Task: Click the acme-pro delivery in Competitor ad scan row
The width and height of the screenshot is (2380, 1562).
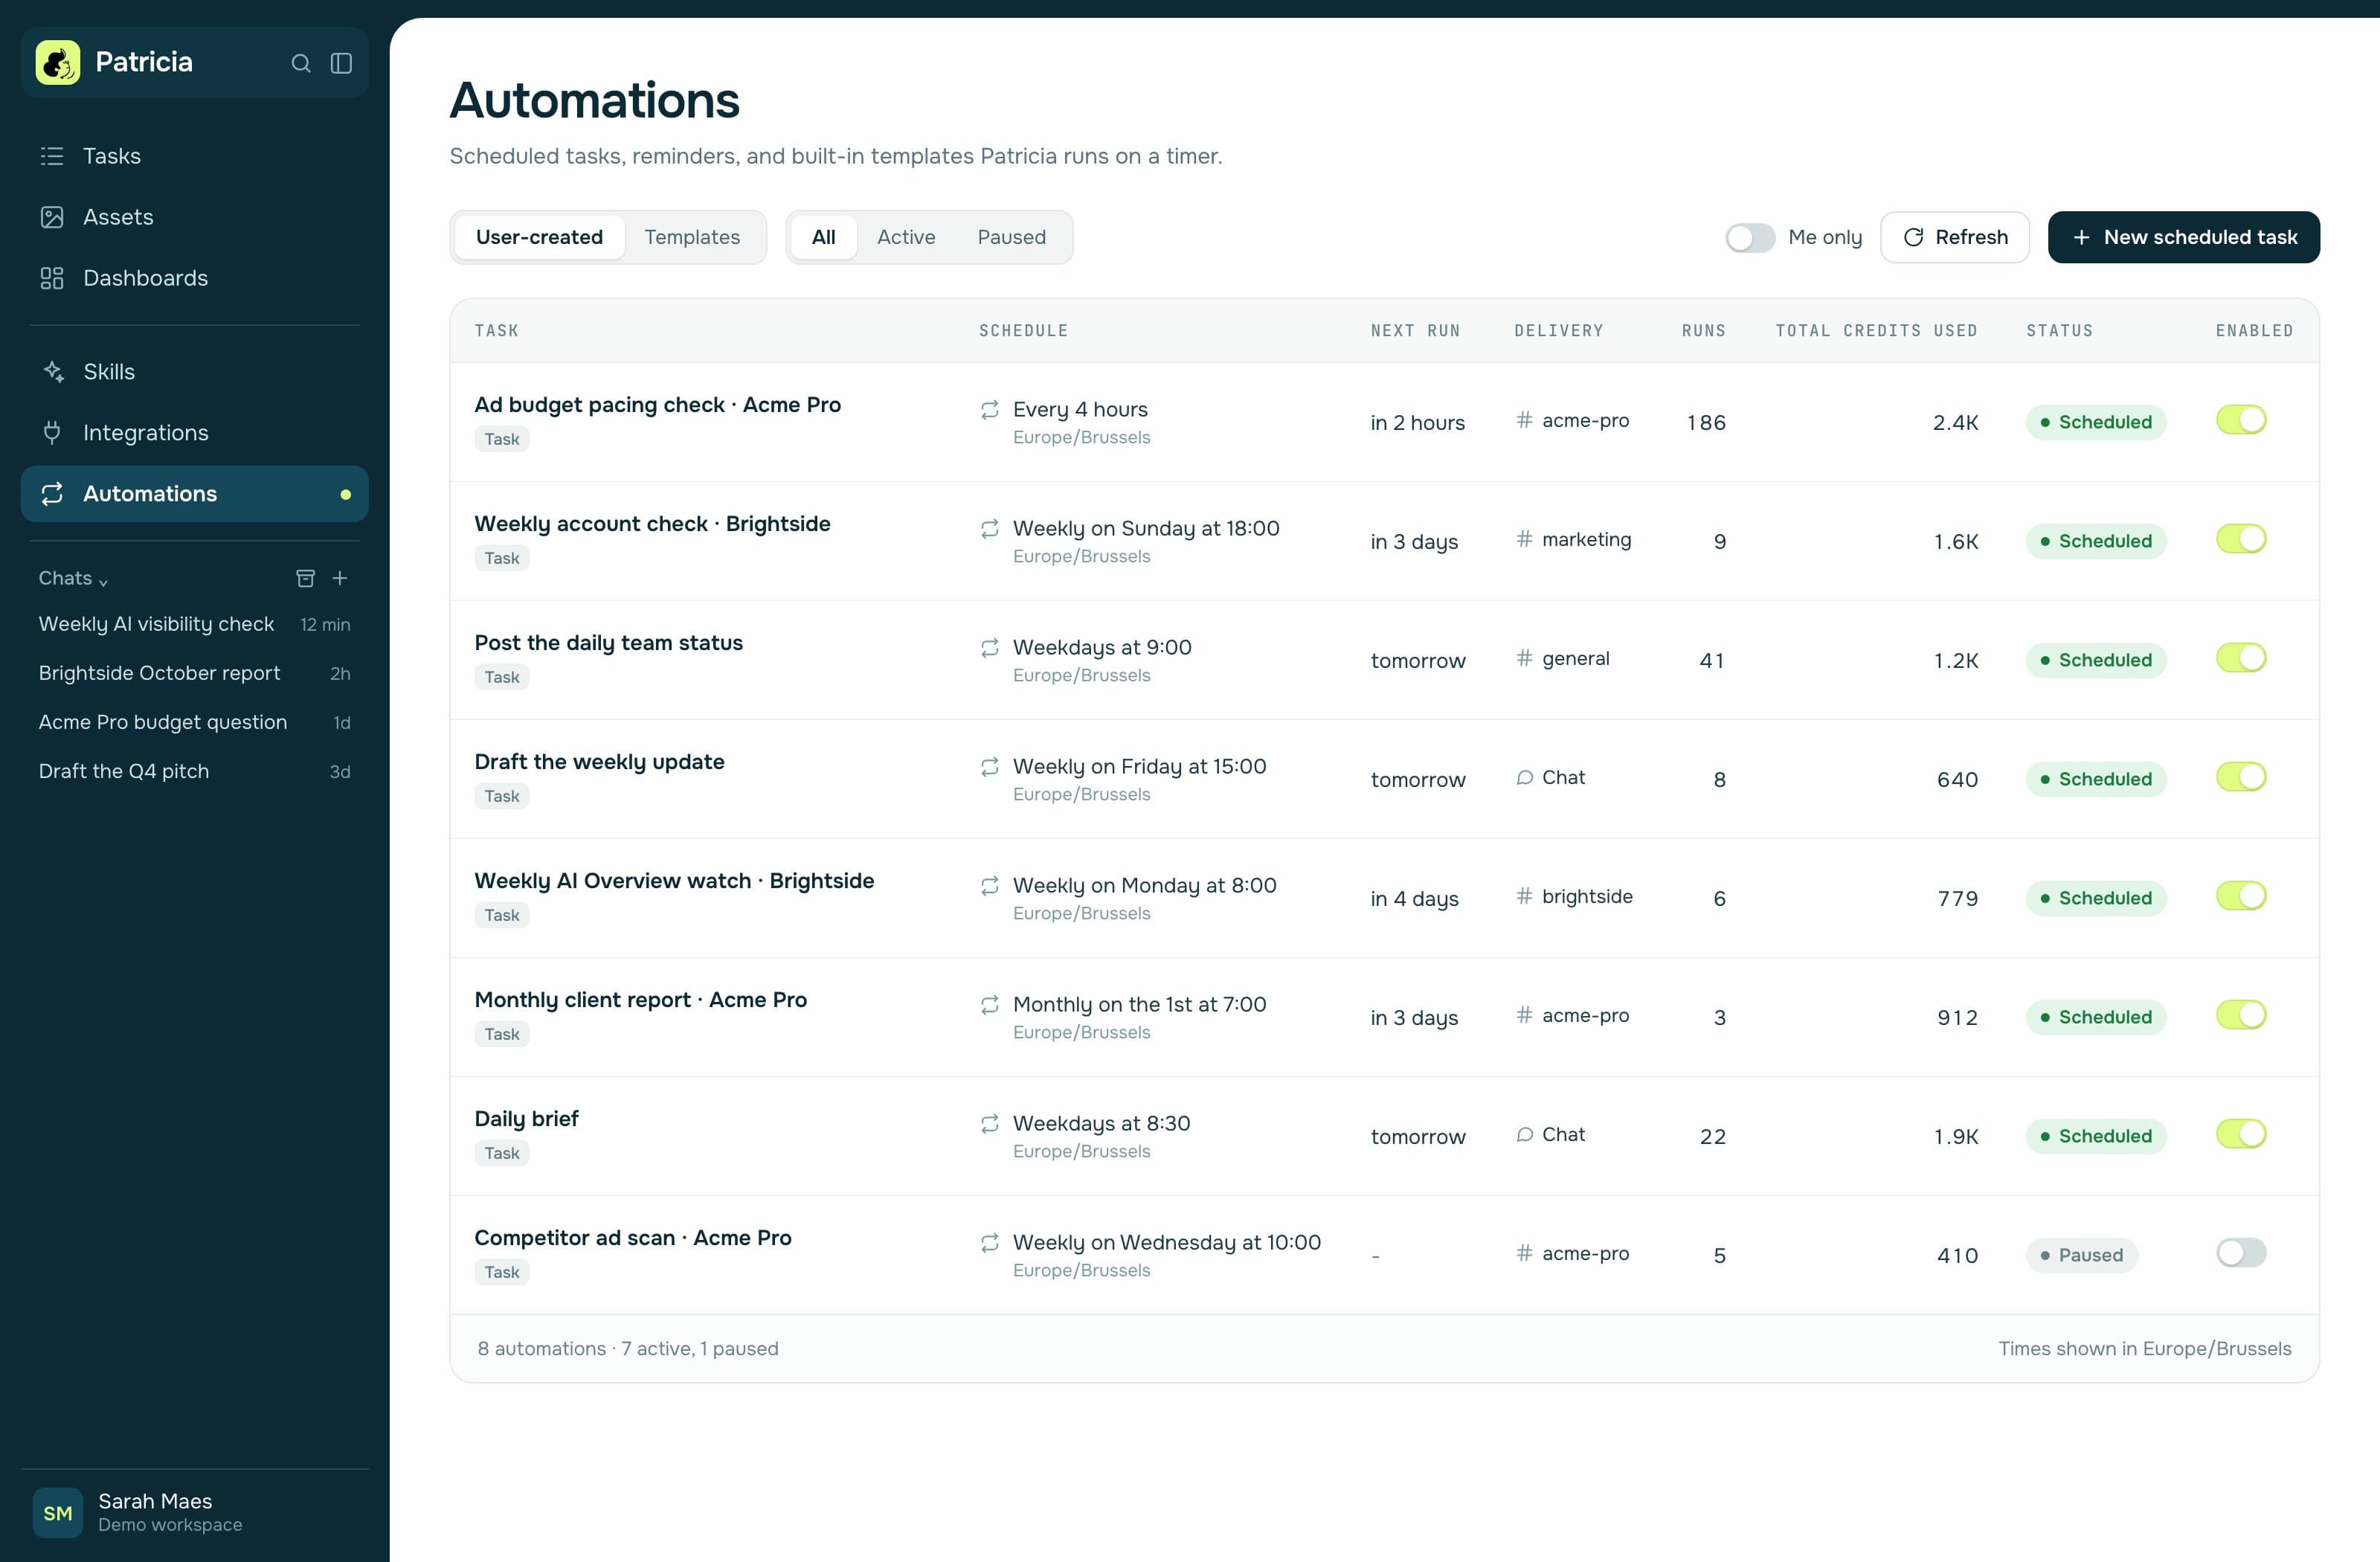Action: coord(1573,1253)
